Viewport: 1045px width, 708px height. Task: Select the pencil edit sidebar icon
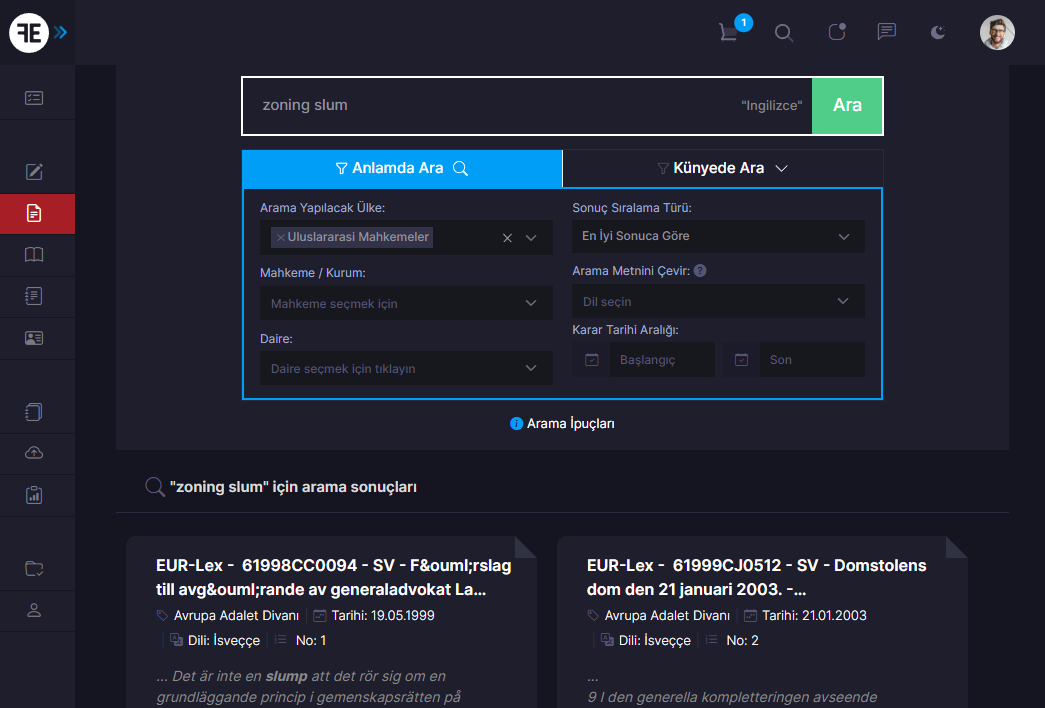coord(34,171)
